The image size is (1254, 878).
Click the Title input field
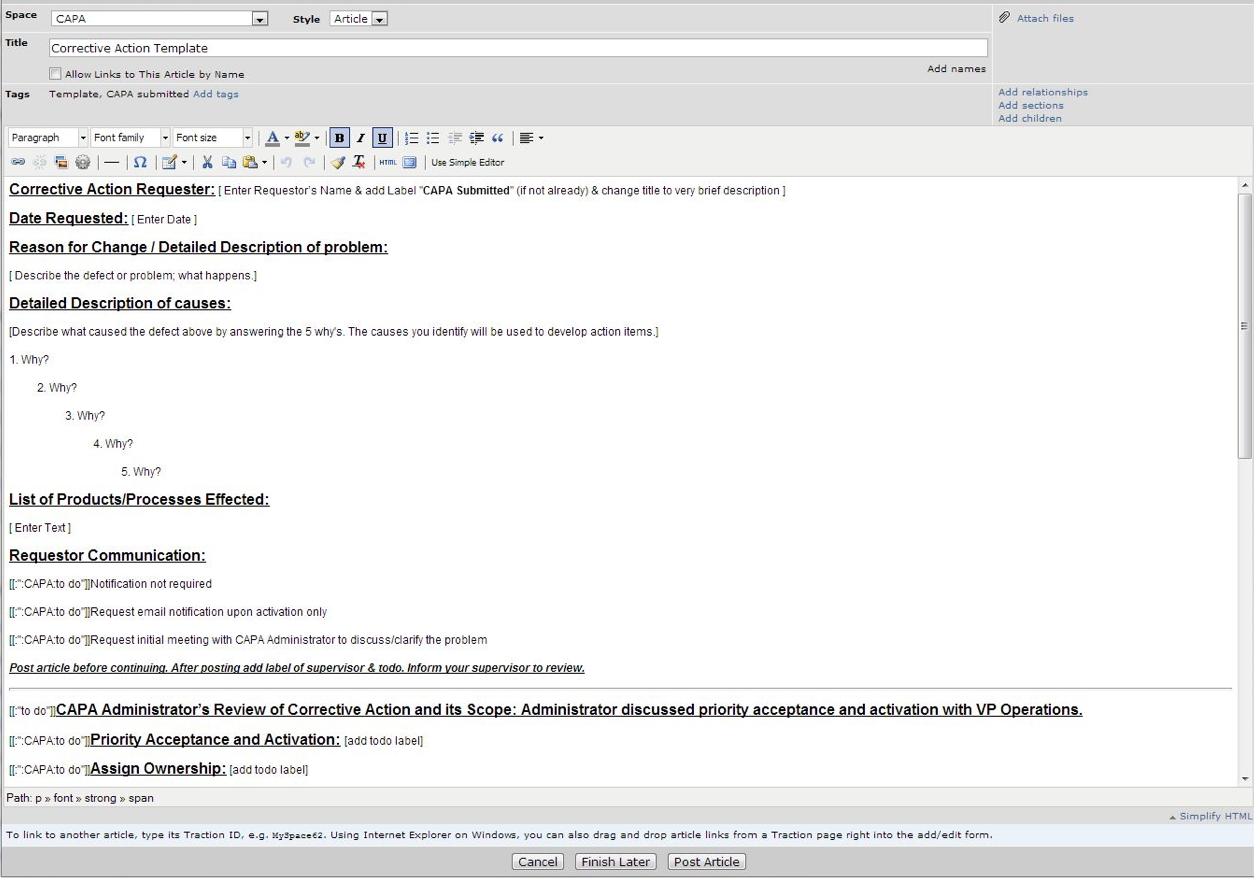517,48
